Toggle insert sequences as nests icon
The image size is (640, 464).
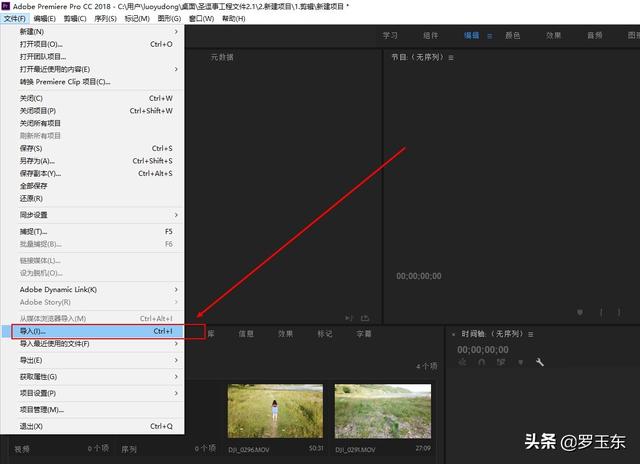(x=462, y=362)
